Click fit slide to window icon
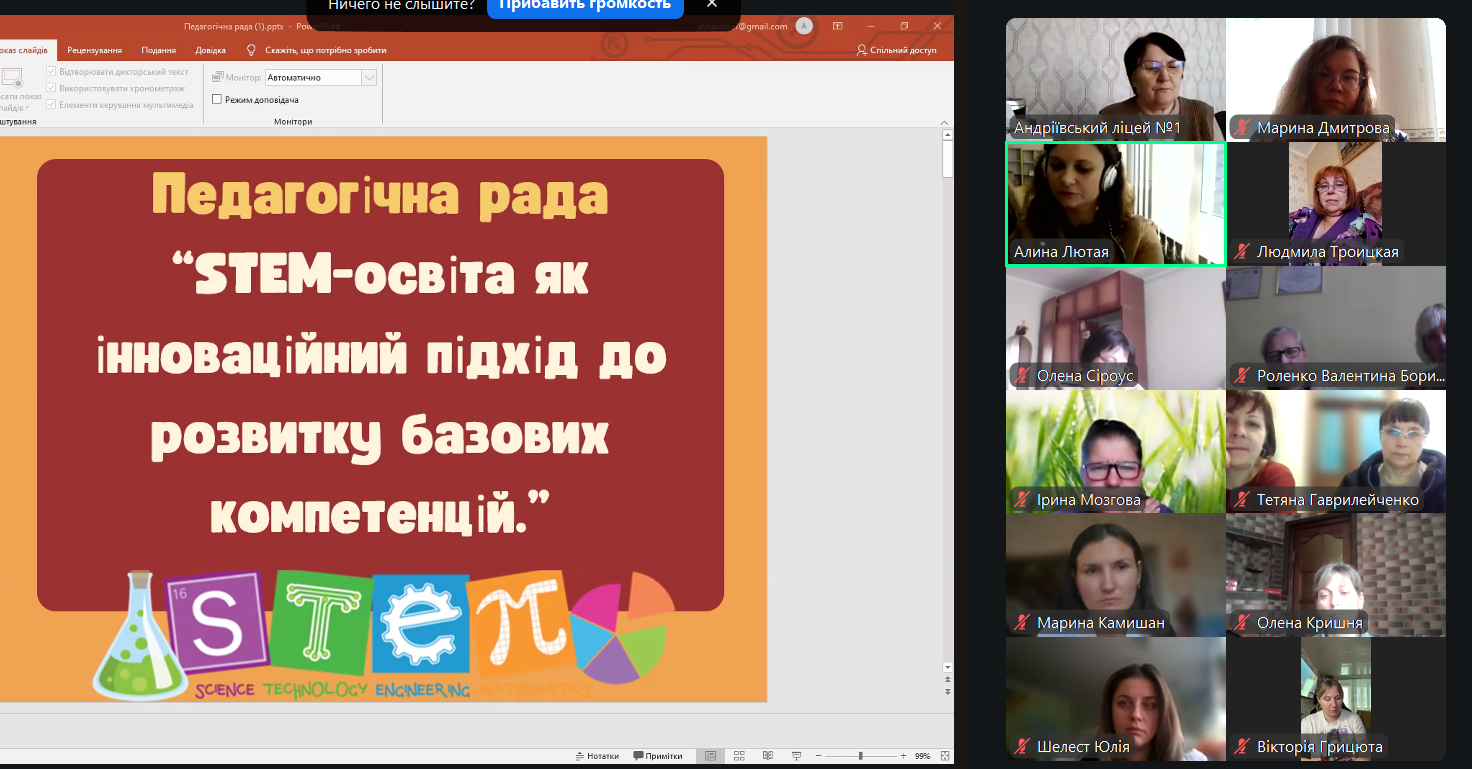 click(943, 756)
